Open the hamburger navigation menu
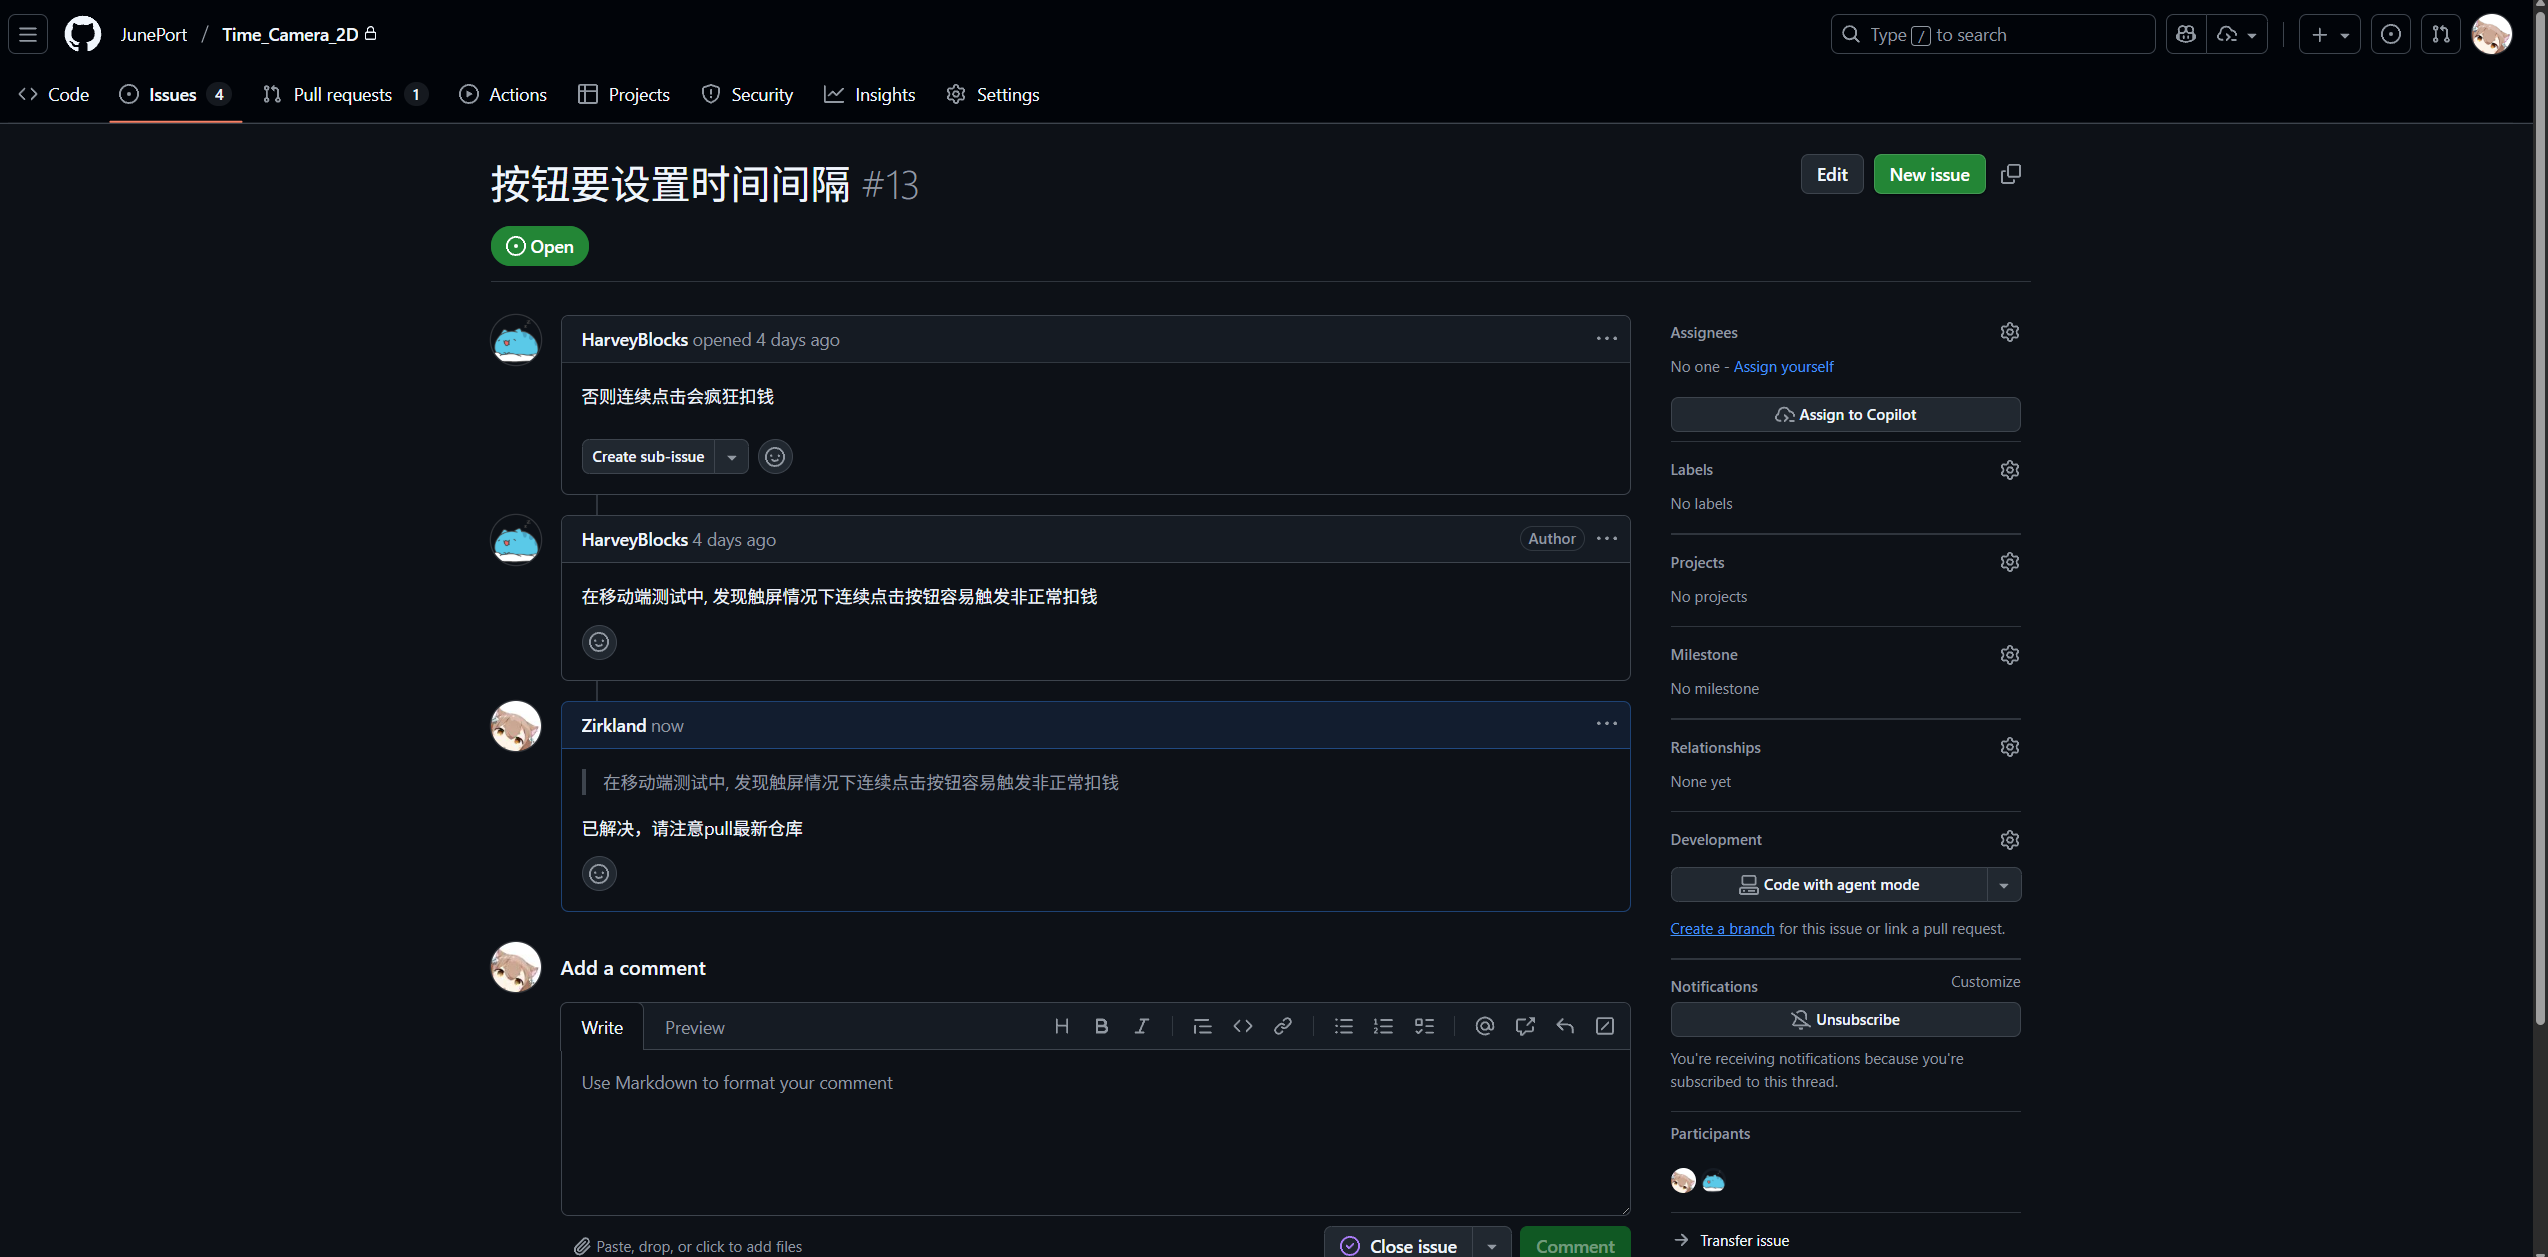Image resolution: width=2548 pixels, height=1257 pixels. 28,34
